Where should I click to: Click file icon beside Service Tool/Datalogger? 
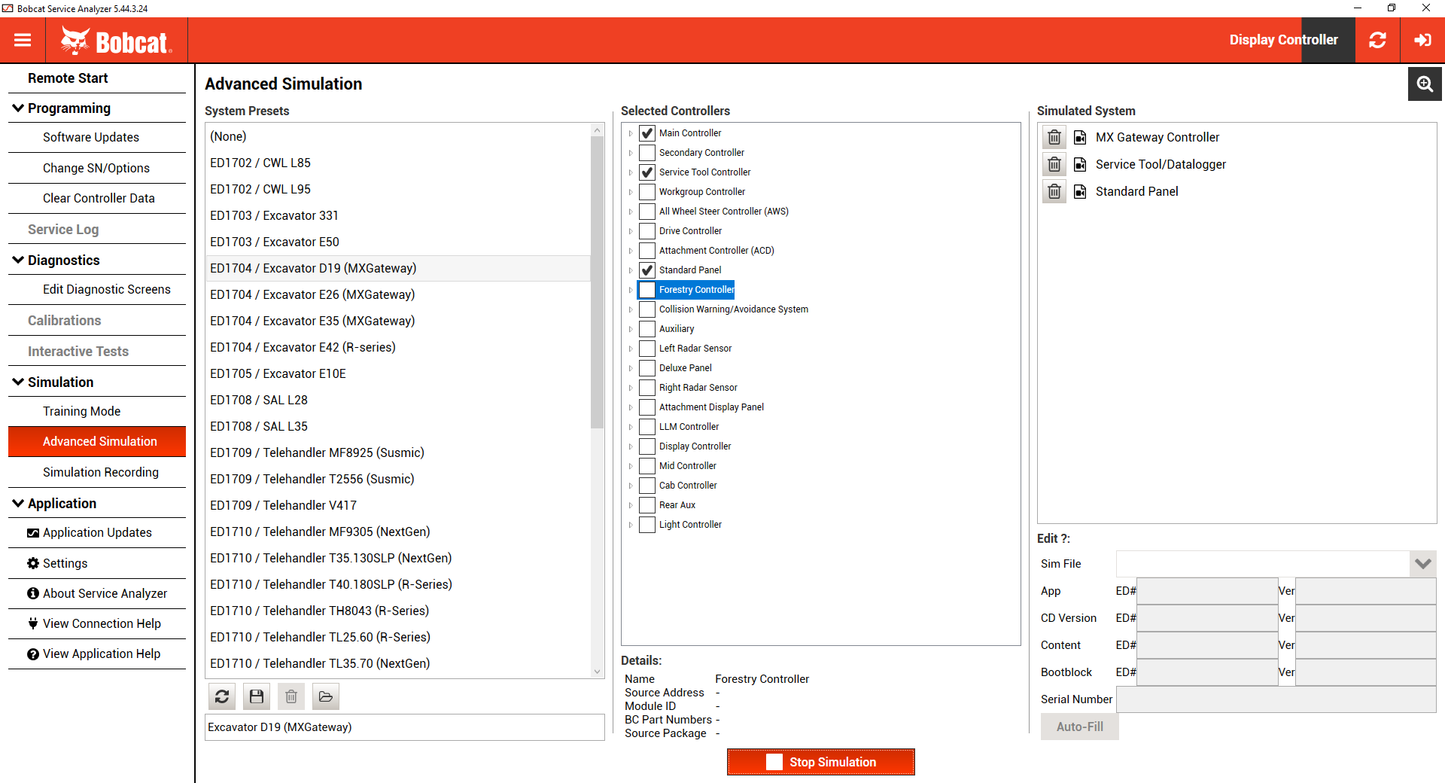1080,164
